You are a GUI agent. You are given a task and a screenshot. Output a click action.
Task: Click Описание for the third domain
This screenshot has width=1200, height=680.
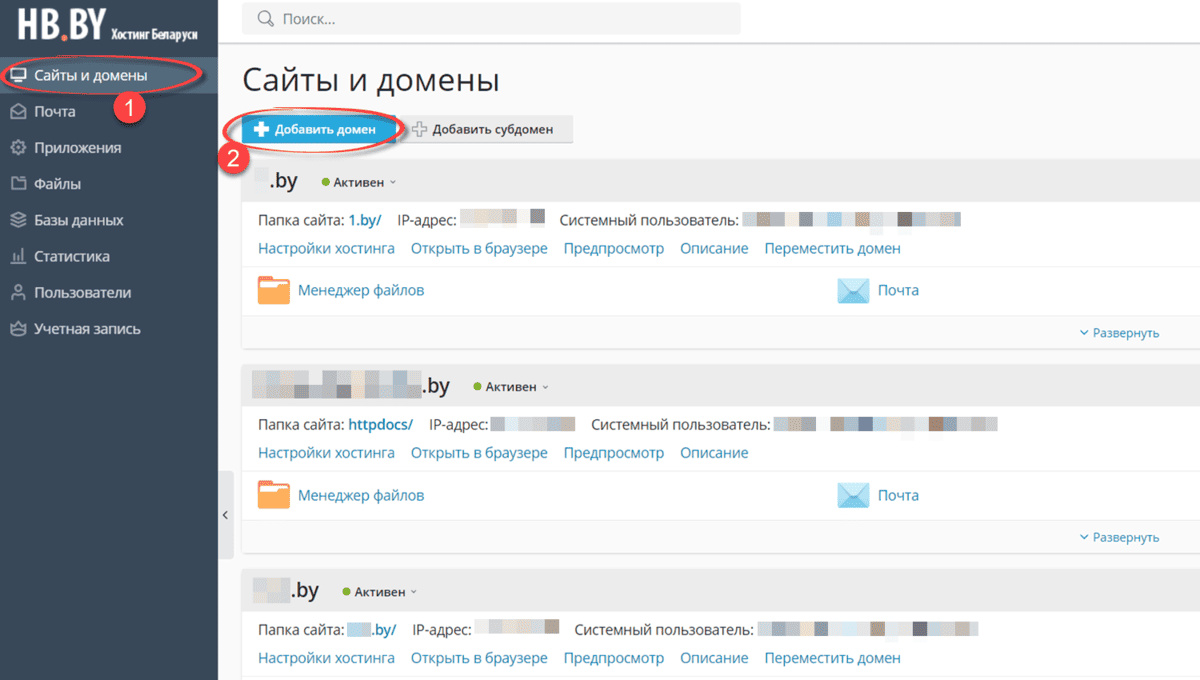point(714,658)
